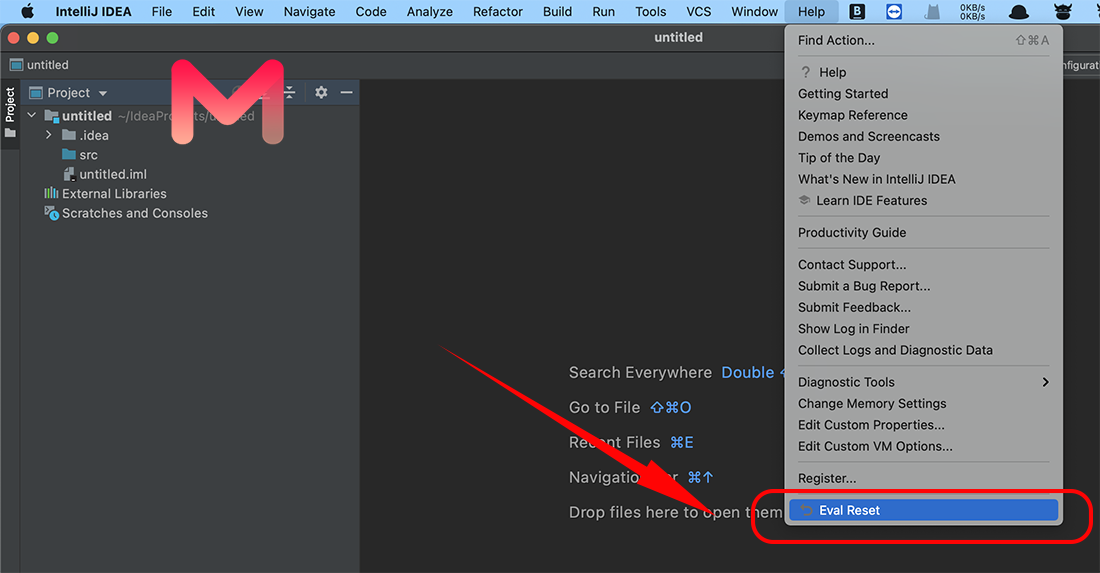Select Edit Custom Properties...

coord(923,425)
